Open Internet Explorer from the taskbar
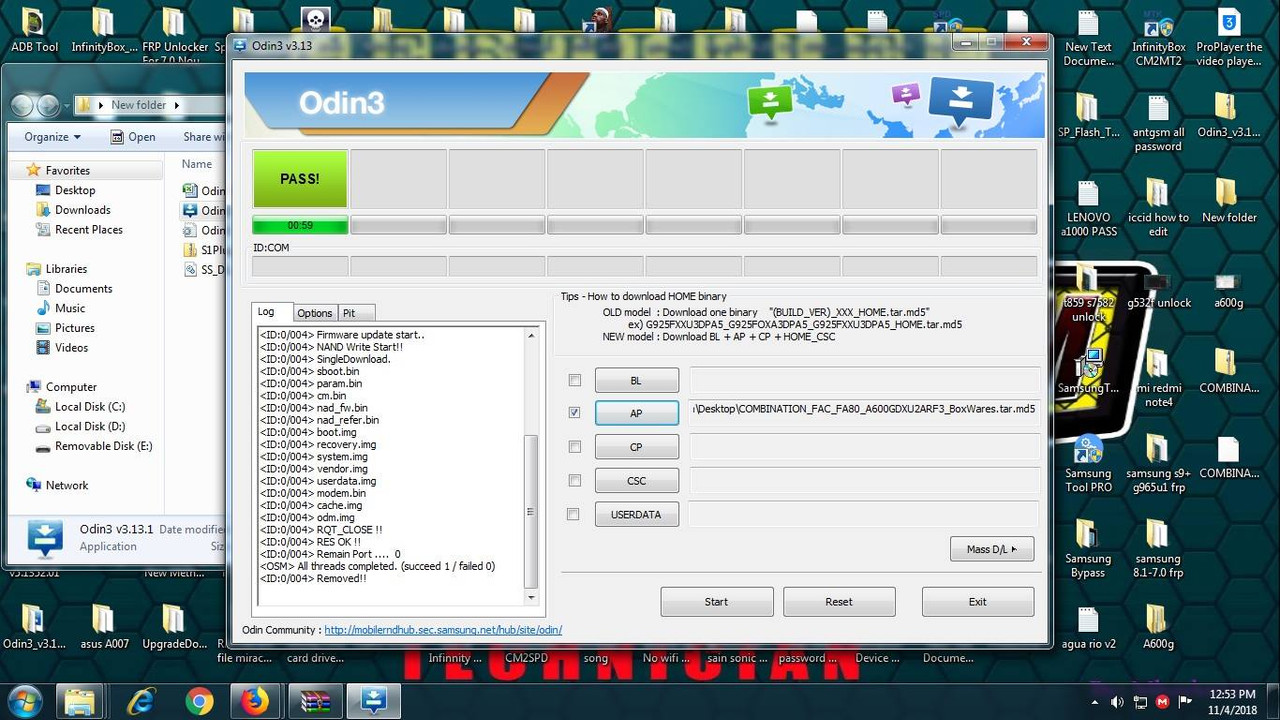Screen dimensions: 1280x720 [141, 700]
